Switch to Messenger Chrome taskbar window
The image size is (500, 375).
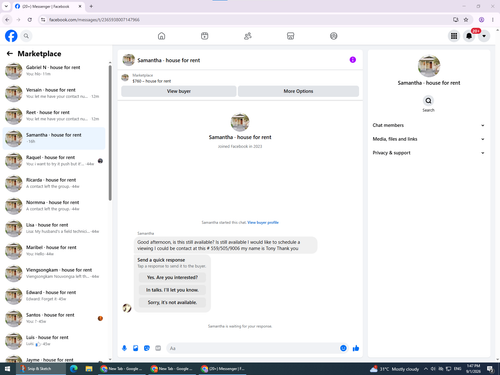point(223,369)
